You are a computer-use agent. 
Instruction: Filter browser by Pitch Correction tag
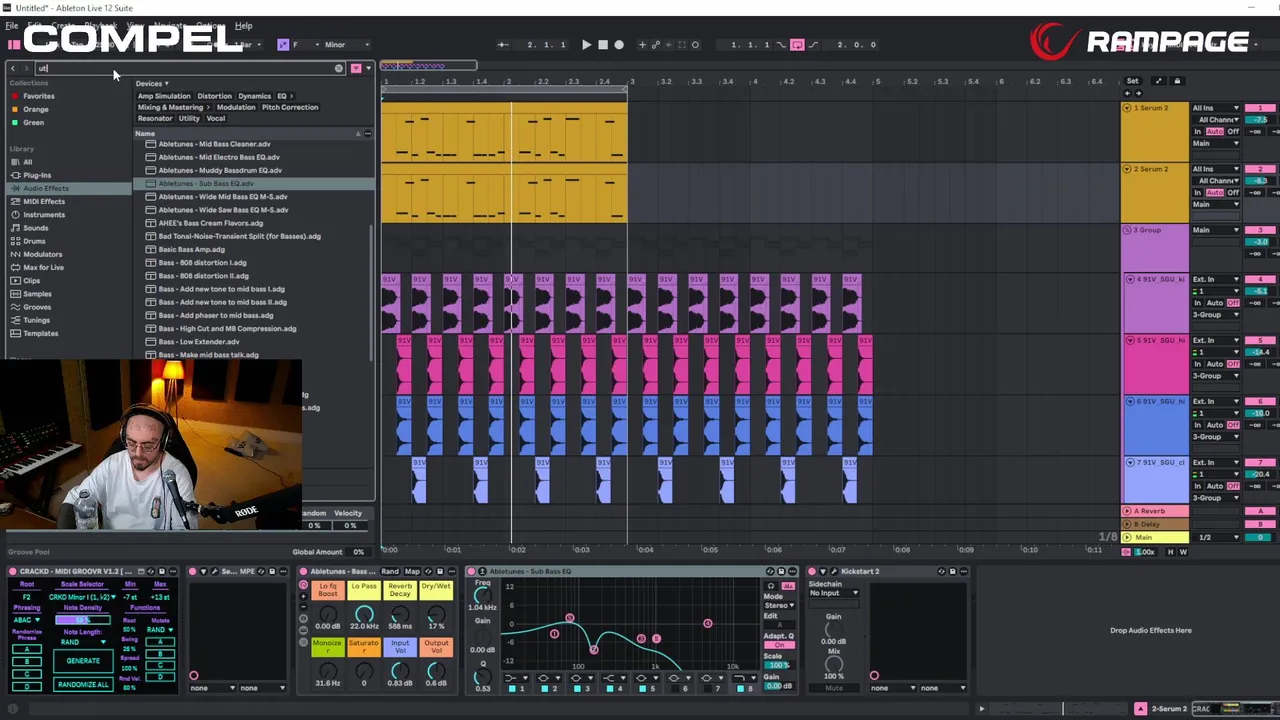290,107
